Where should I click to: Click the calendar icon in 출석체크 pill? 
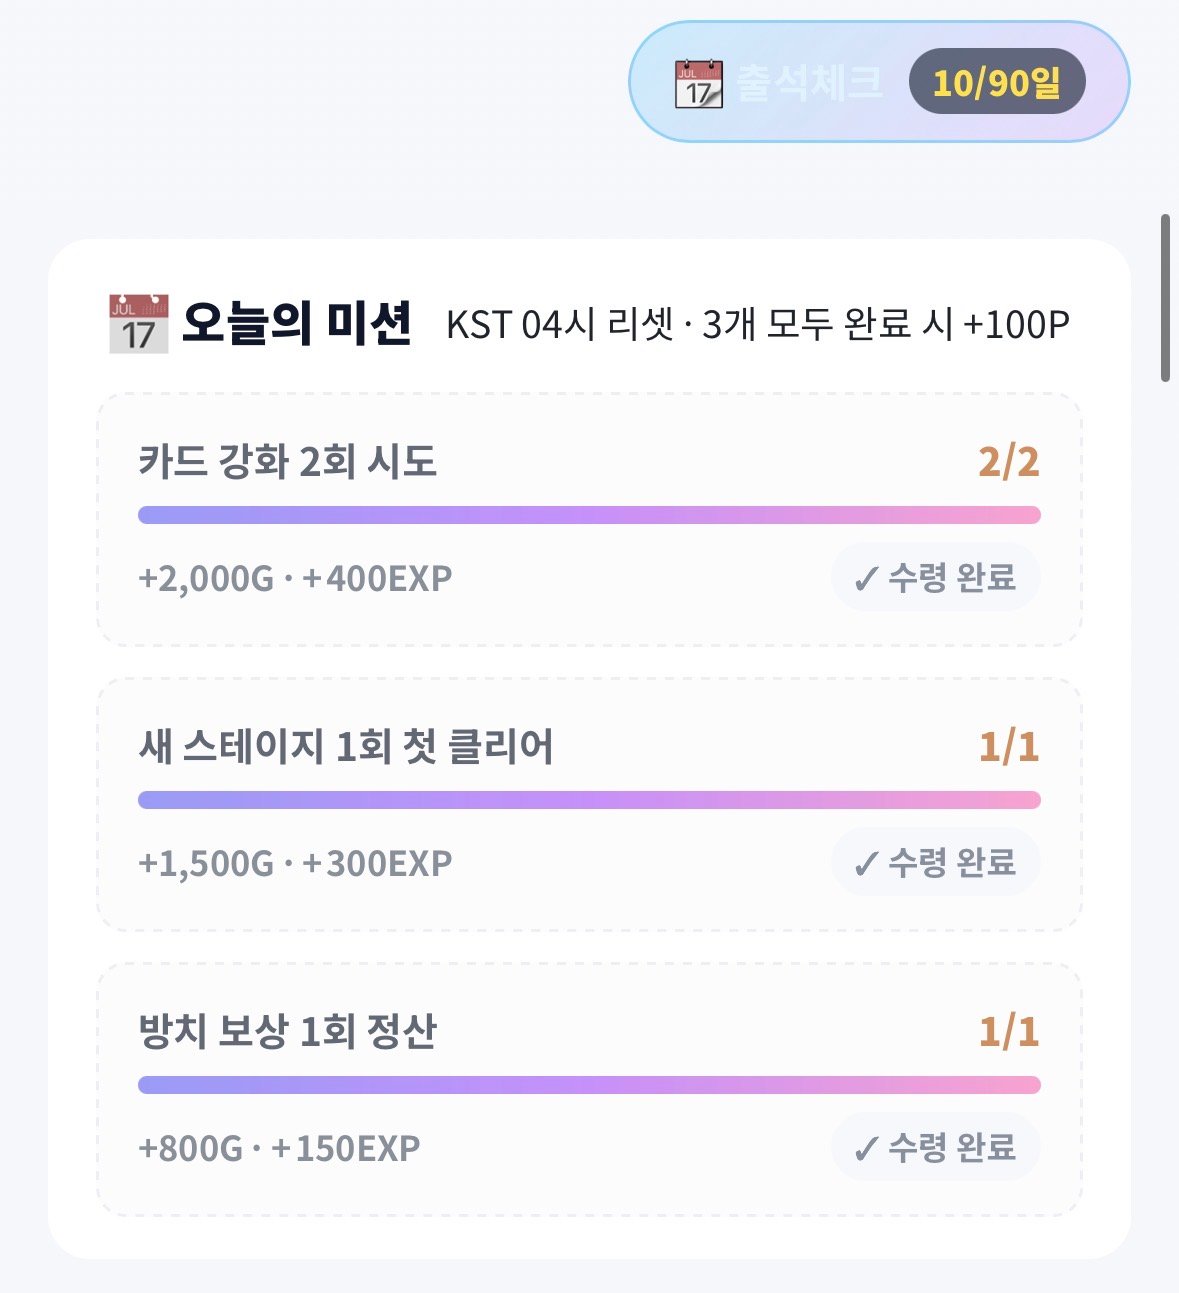[x=699, y=83]
